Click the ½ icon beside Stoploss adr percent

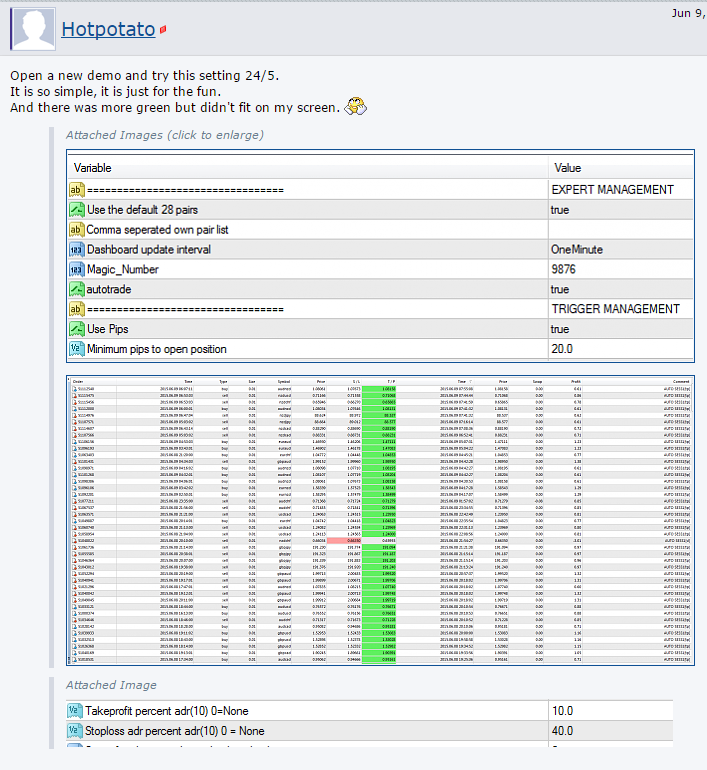pos(75,731)
